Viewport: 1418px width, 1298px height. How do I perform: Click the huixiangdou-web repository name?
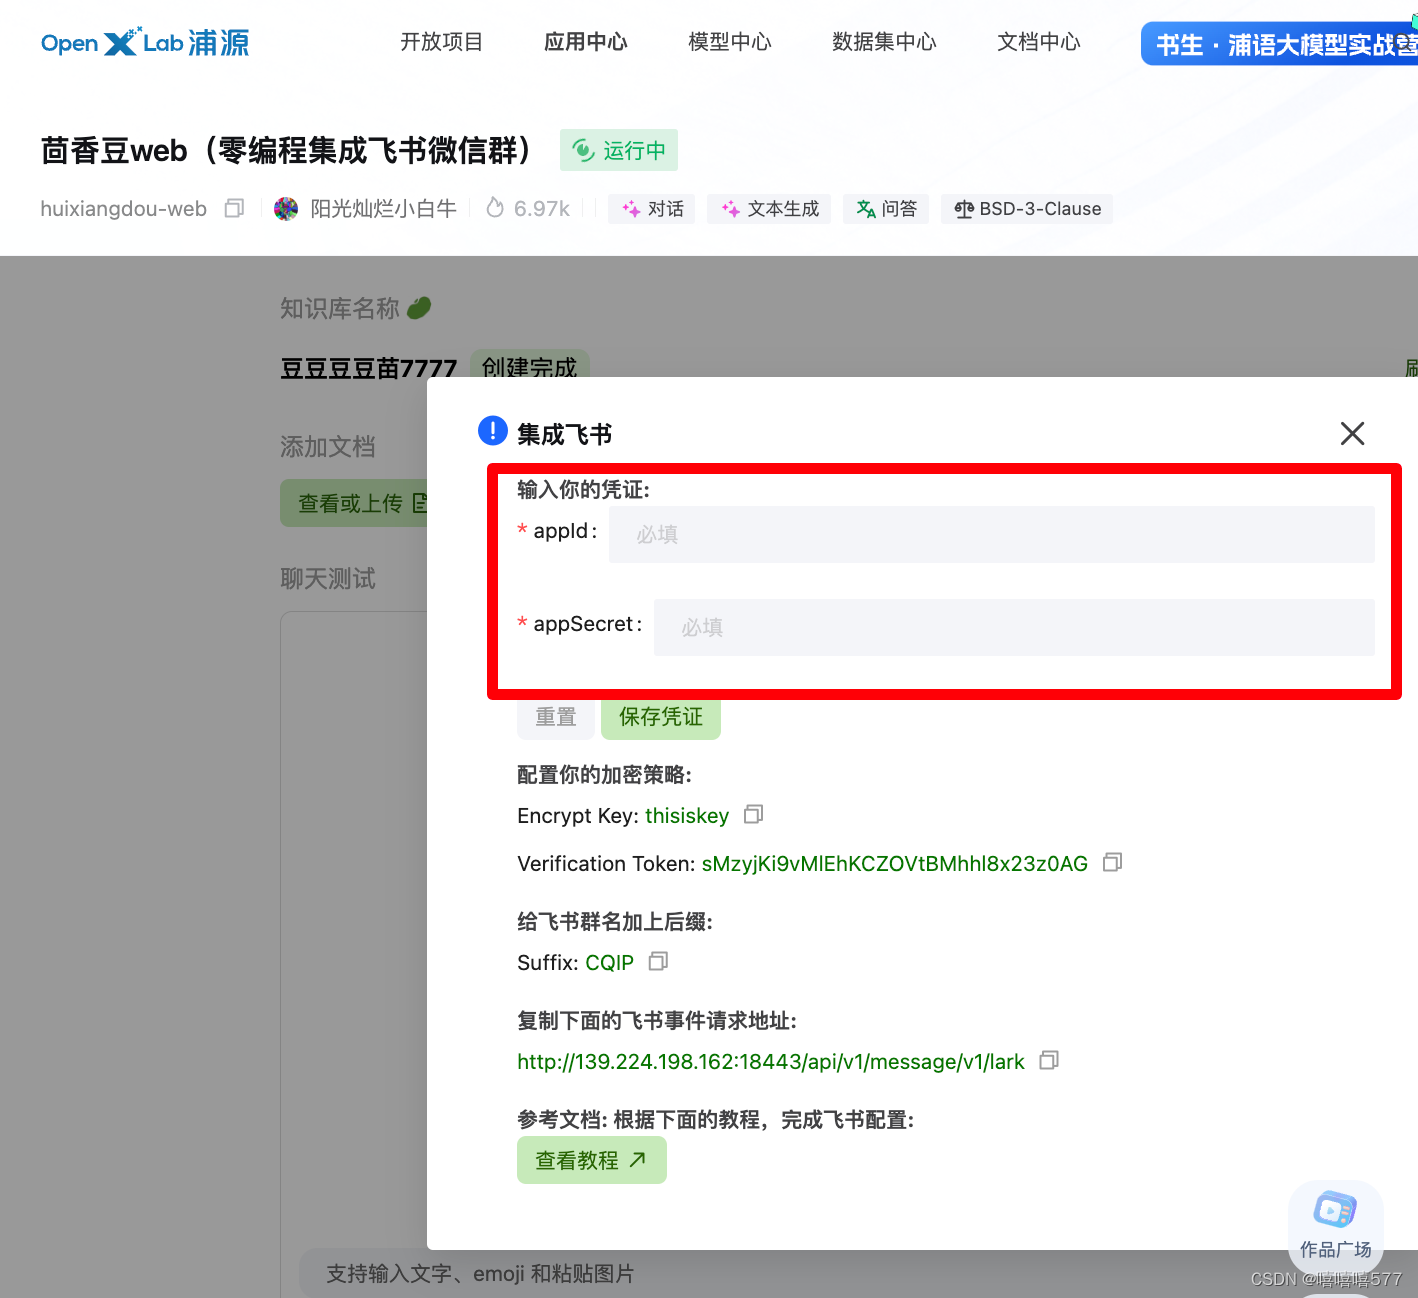pos(123,208)
